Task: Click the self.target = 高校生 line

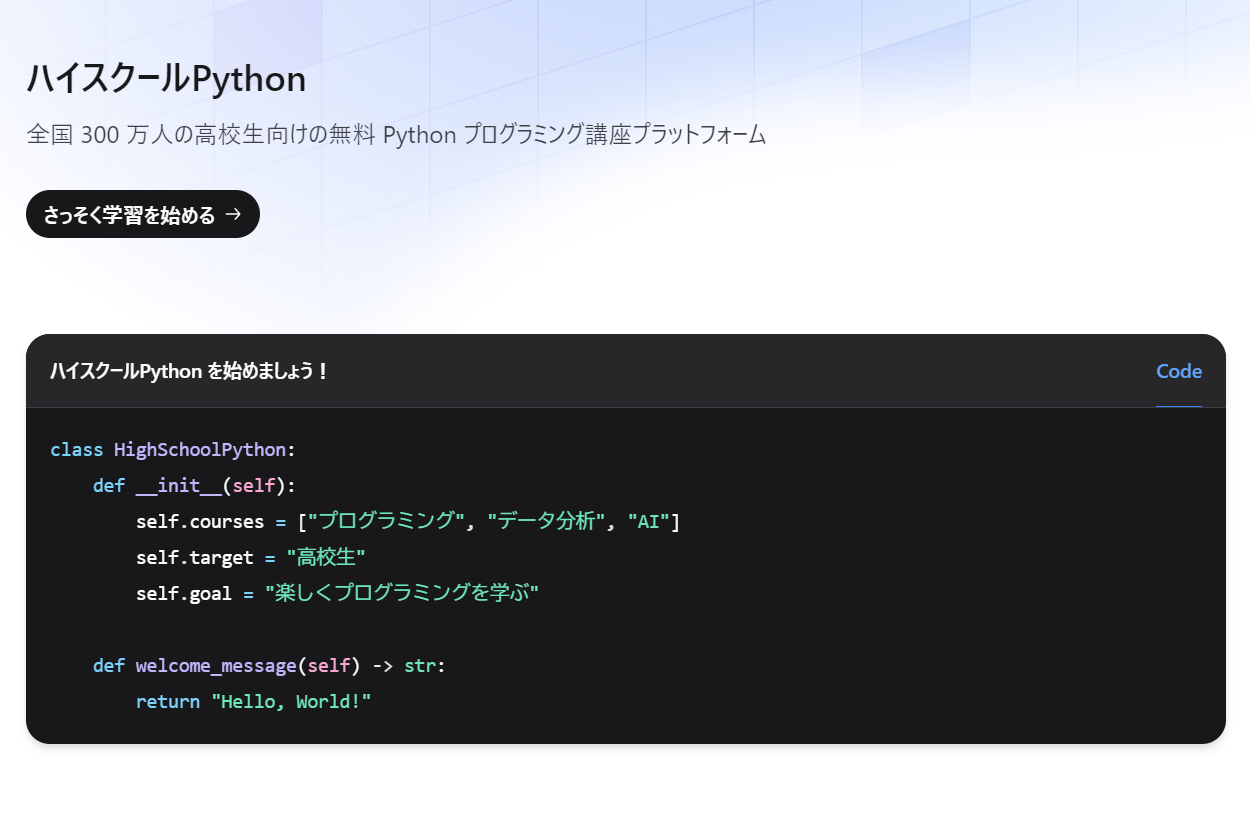Action: [250, 557]
